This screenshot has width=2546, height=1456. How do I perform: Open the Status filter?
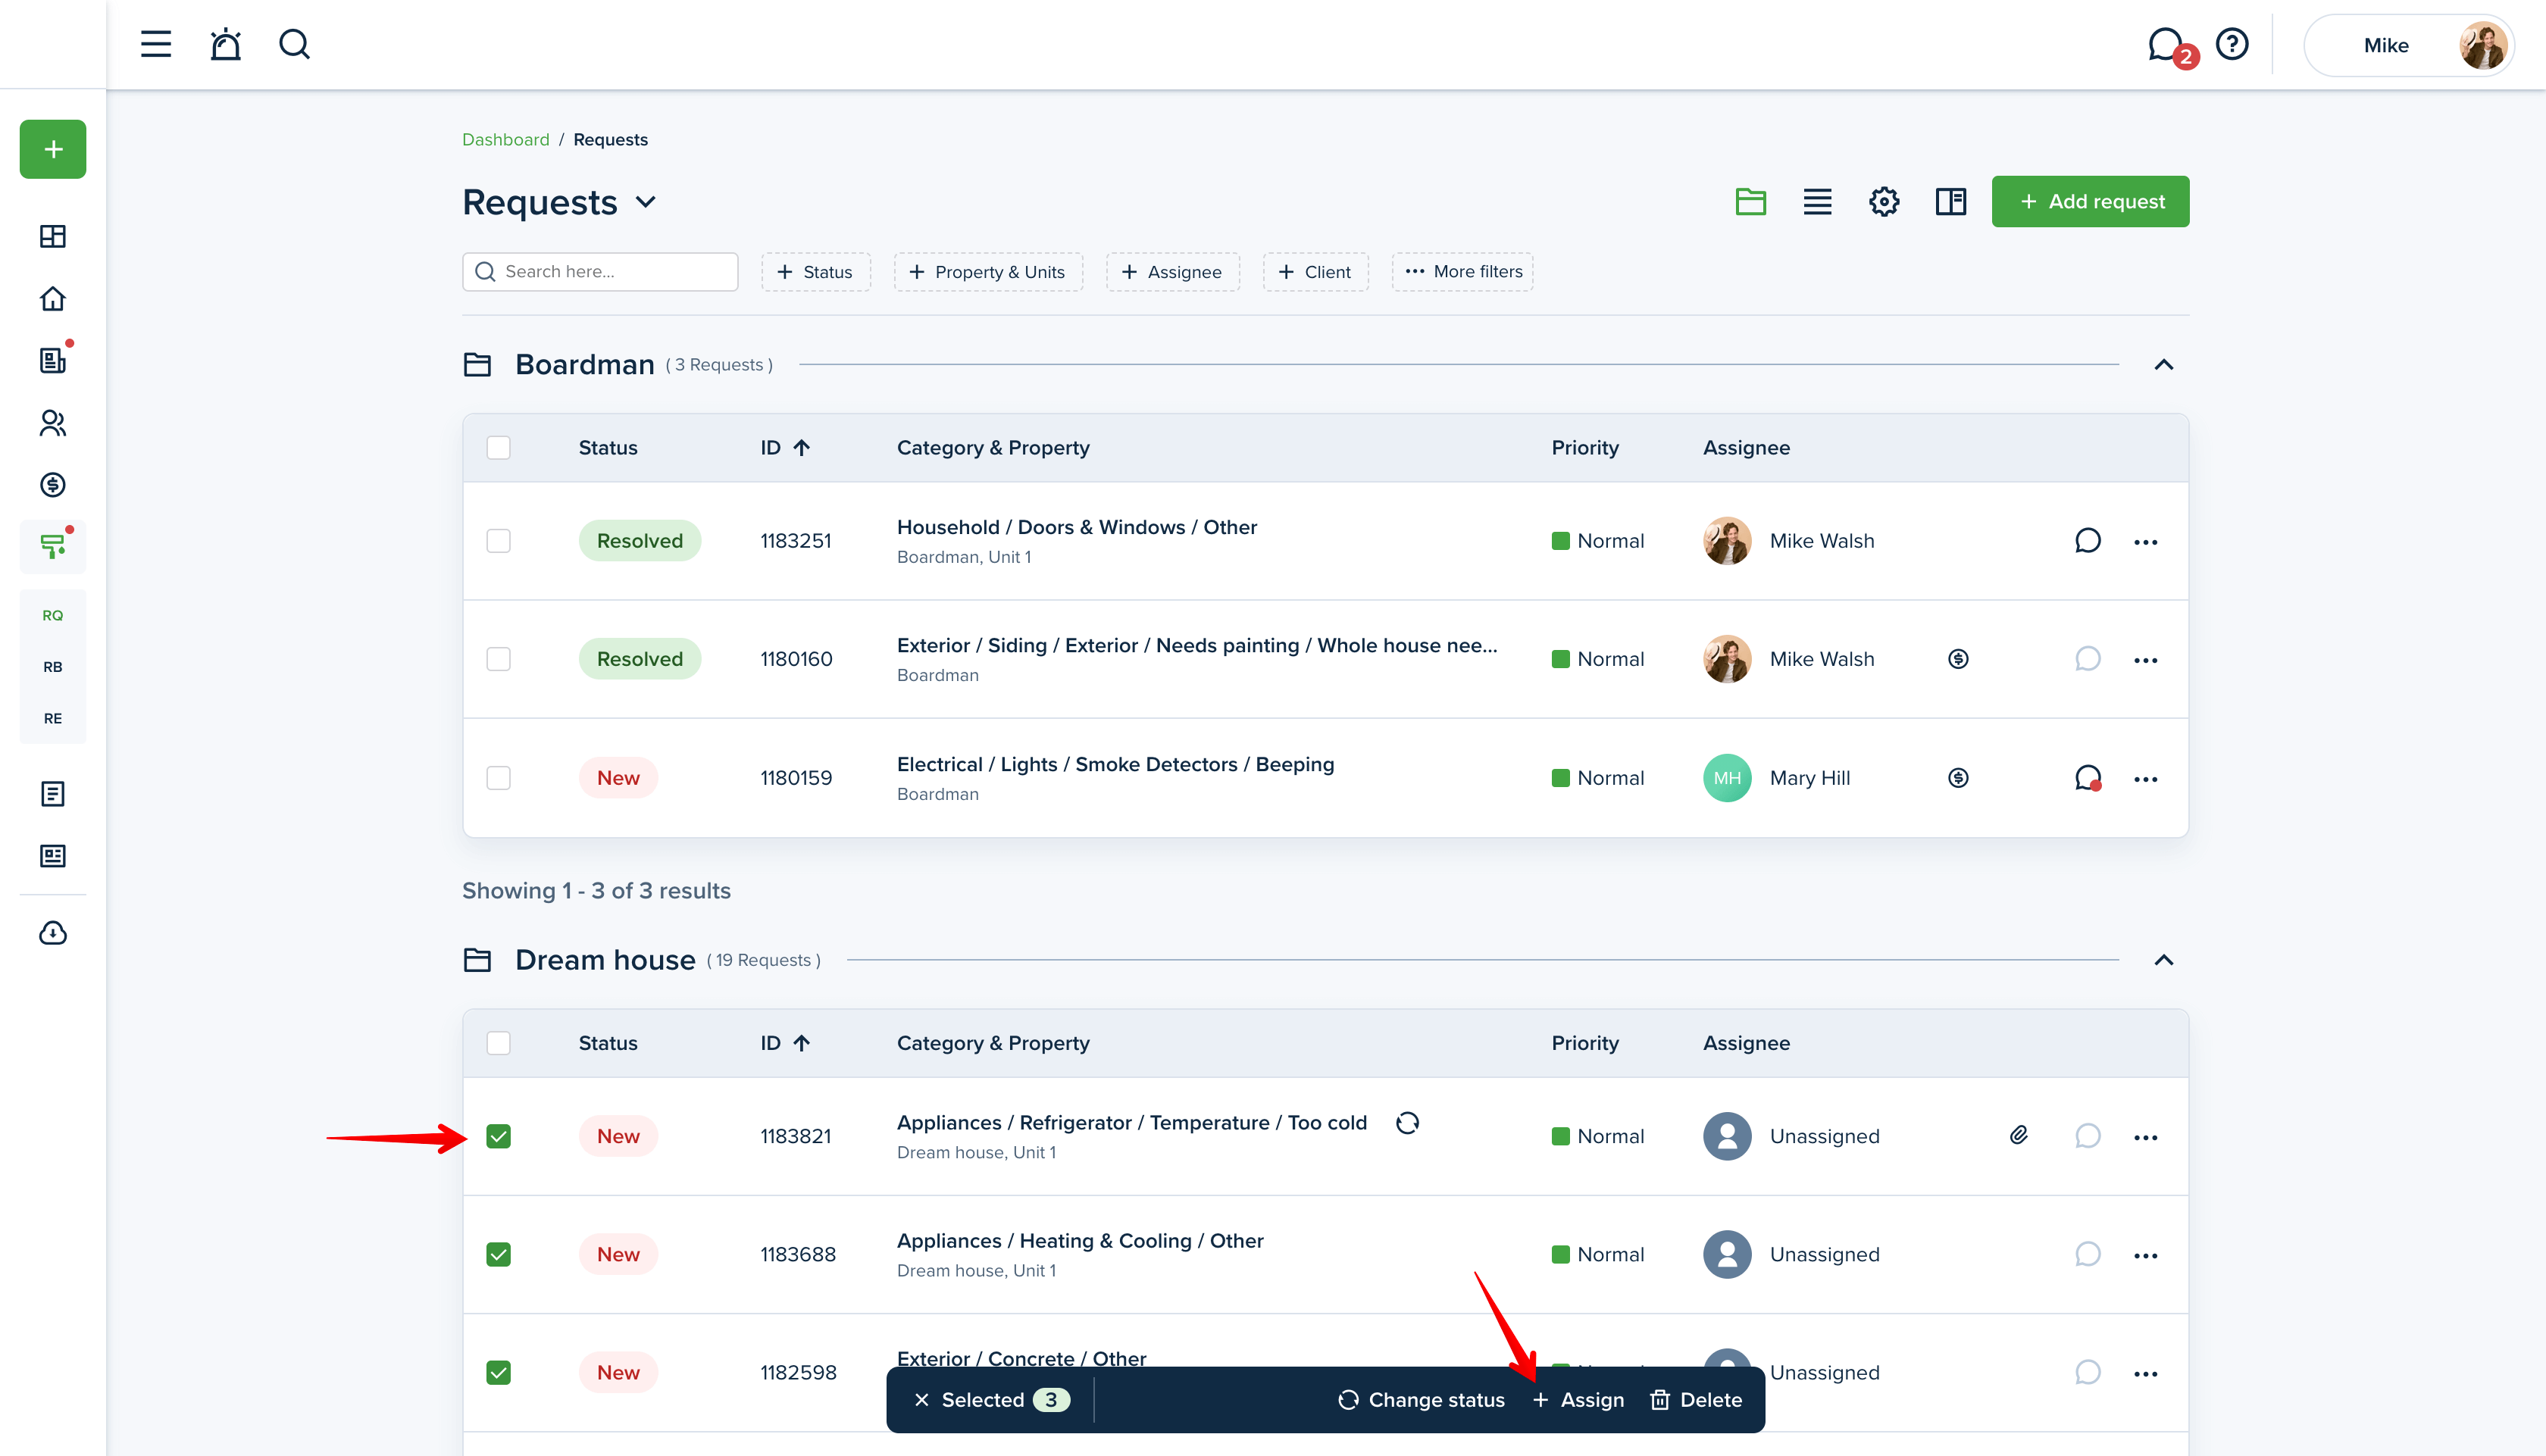tap(815, 272)
